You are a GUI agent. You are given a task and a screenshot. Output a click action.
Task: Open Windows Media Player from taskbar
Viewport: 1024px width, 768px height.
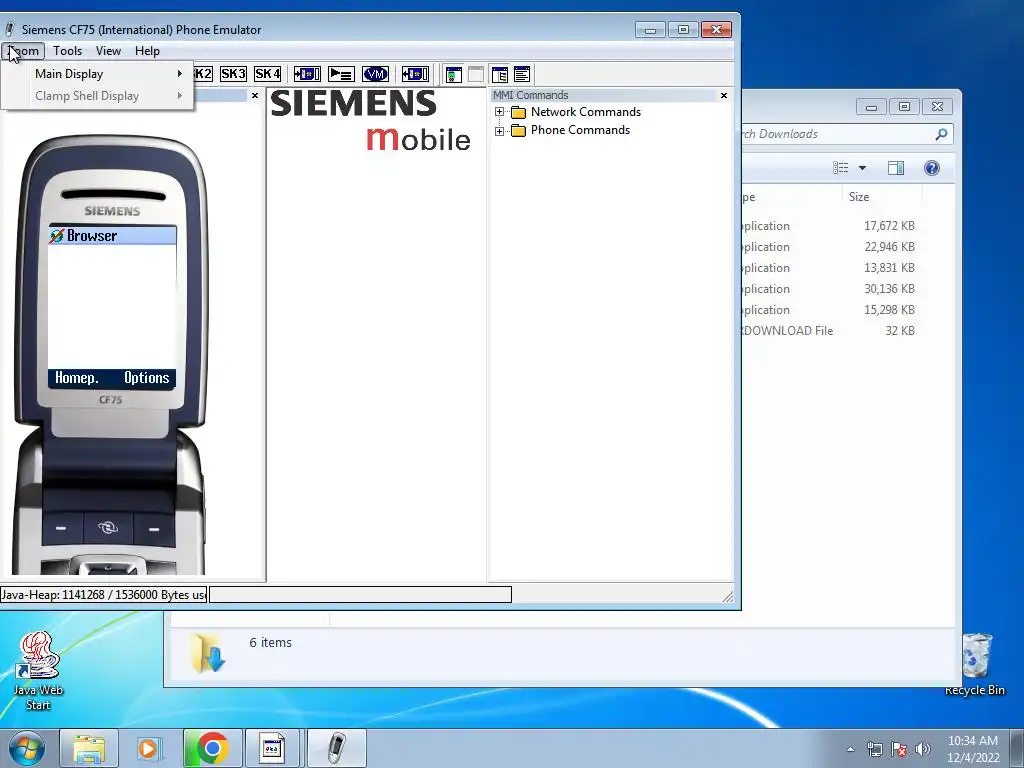tap(150, 748)
